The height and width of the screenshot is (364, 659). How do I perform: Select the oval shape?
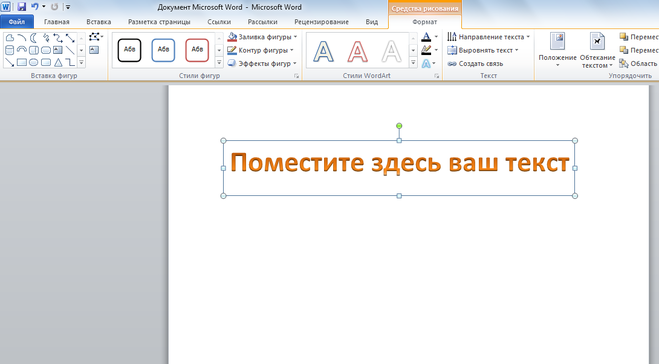(34, 63)
